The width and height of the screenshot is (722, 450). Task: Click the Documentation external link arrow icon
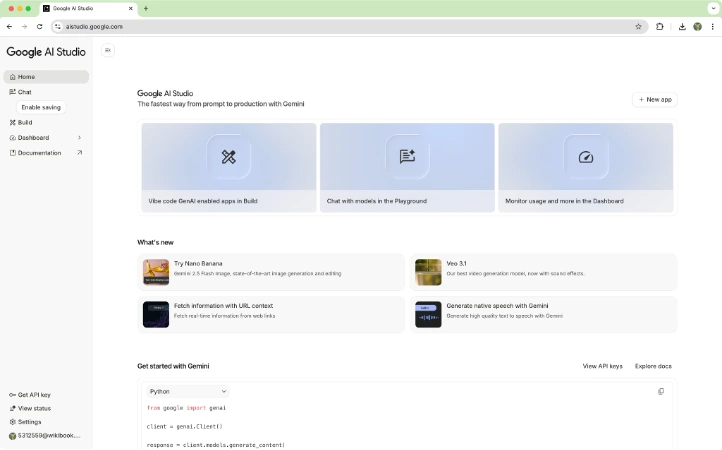[x=80, y=152]
